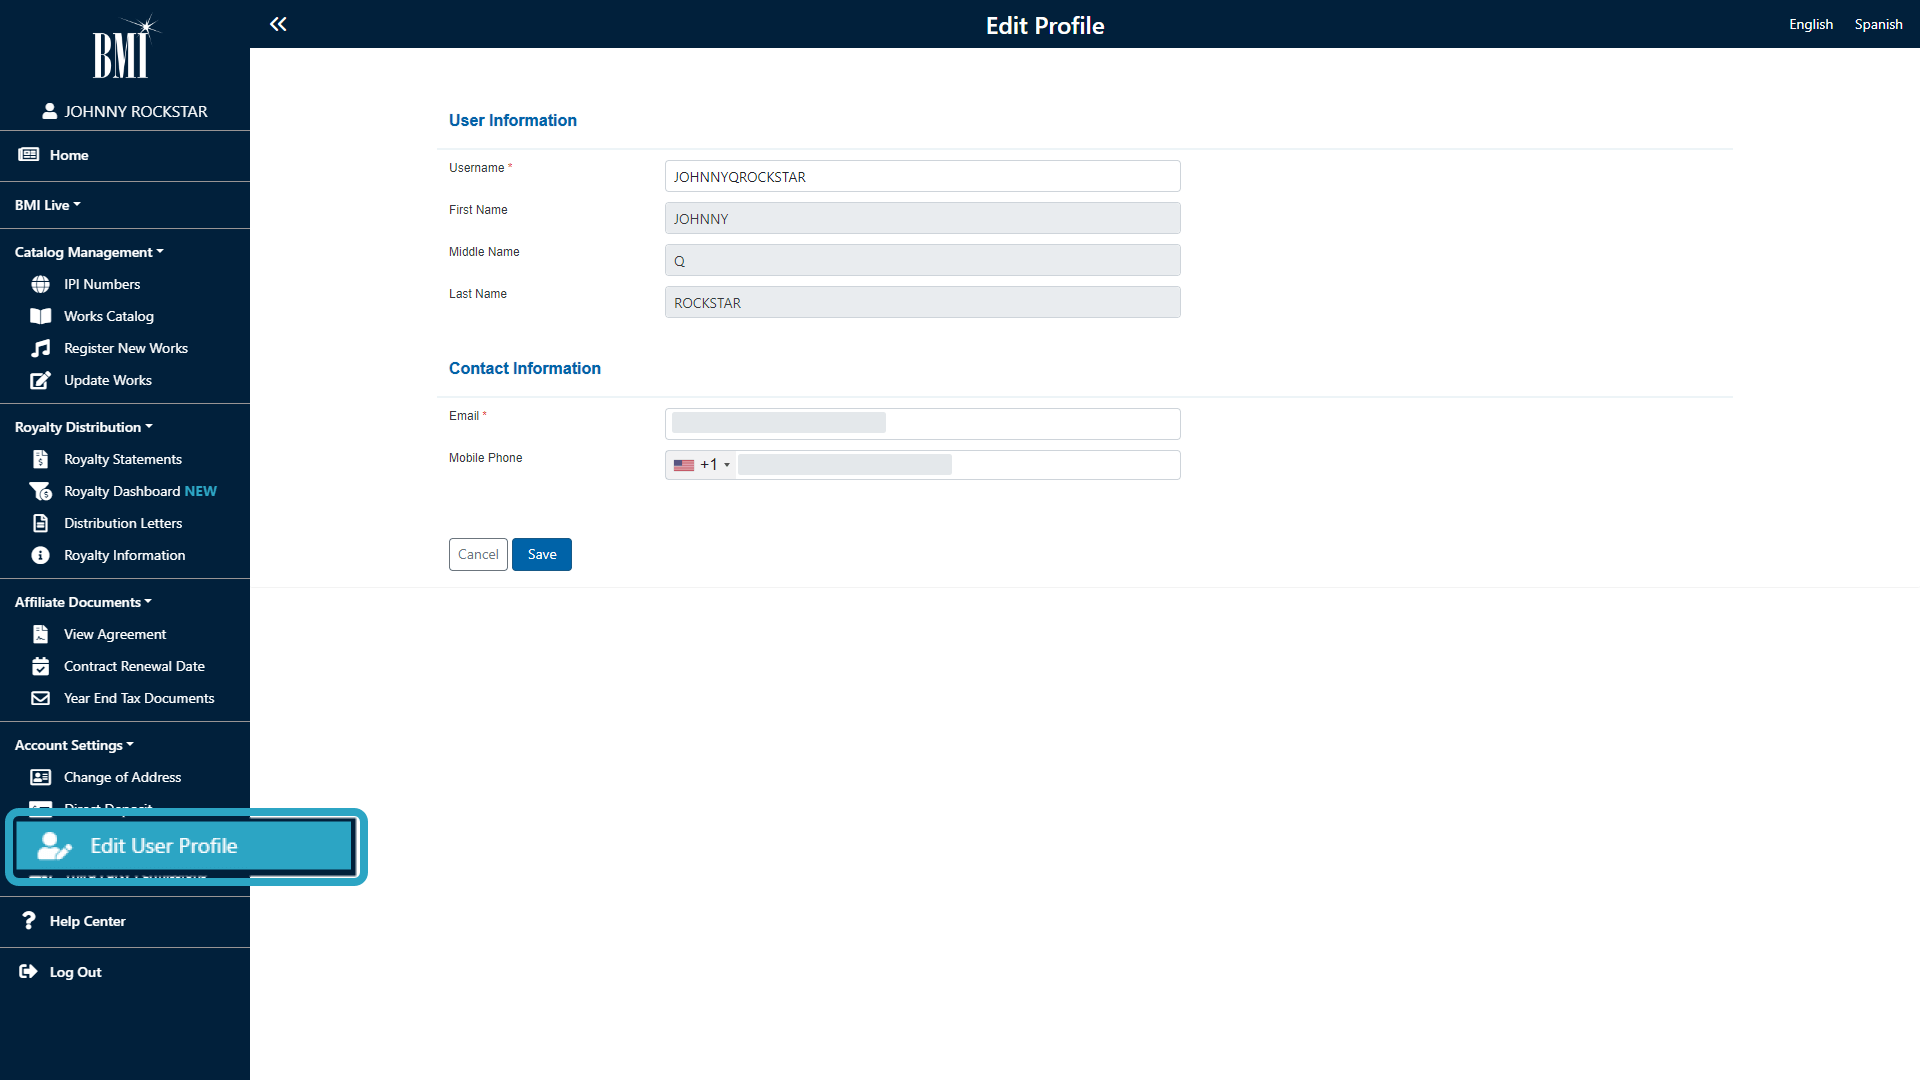
Task: Select the English language option
Action: tap(1810, 24)
